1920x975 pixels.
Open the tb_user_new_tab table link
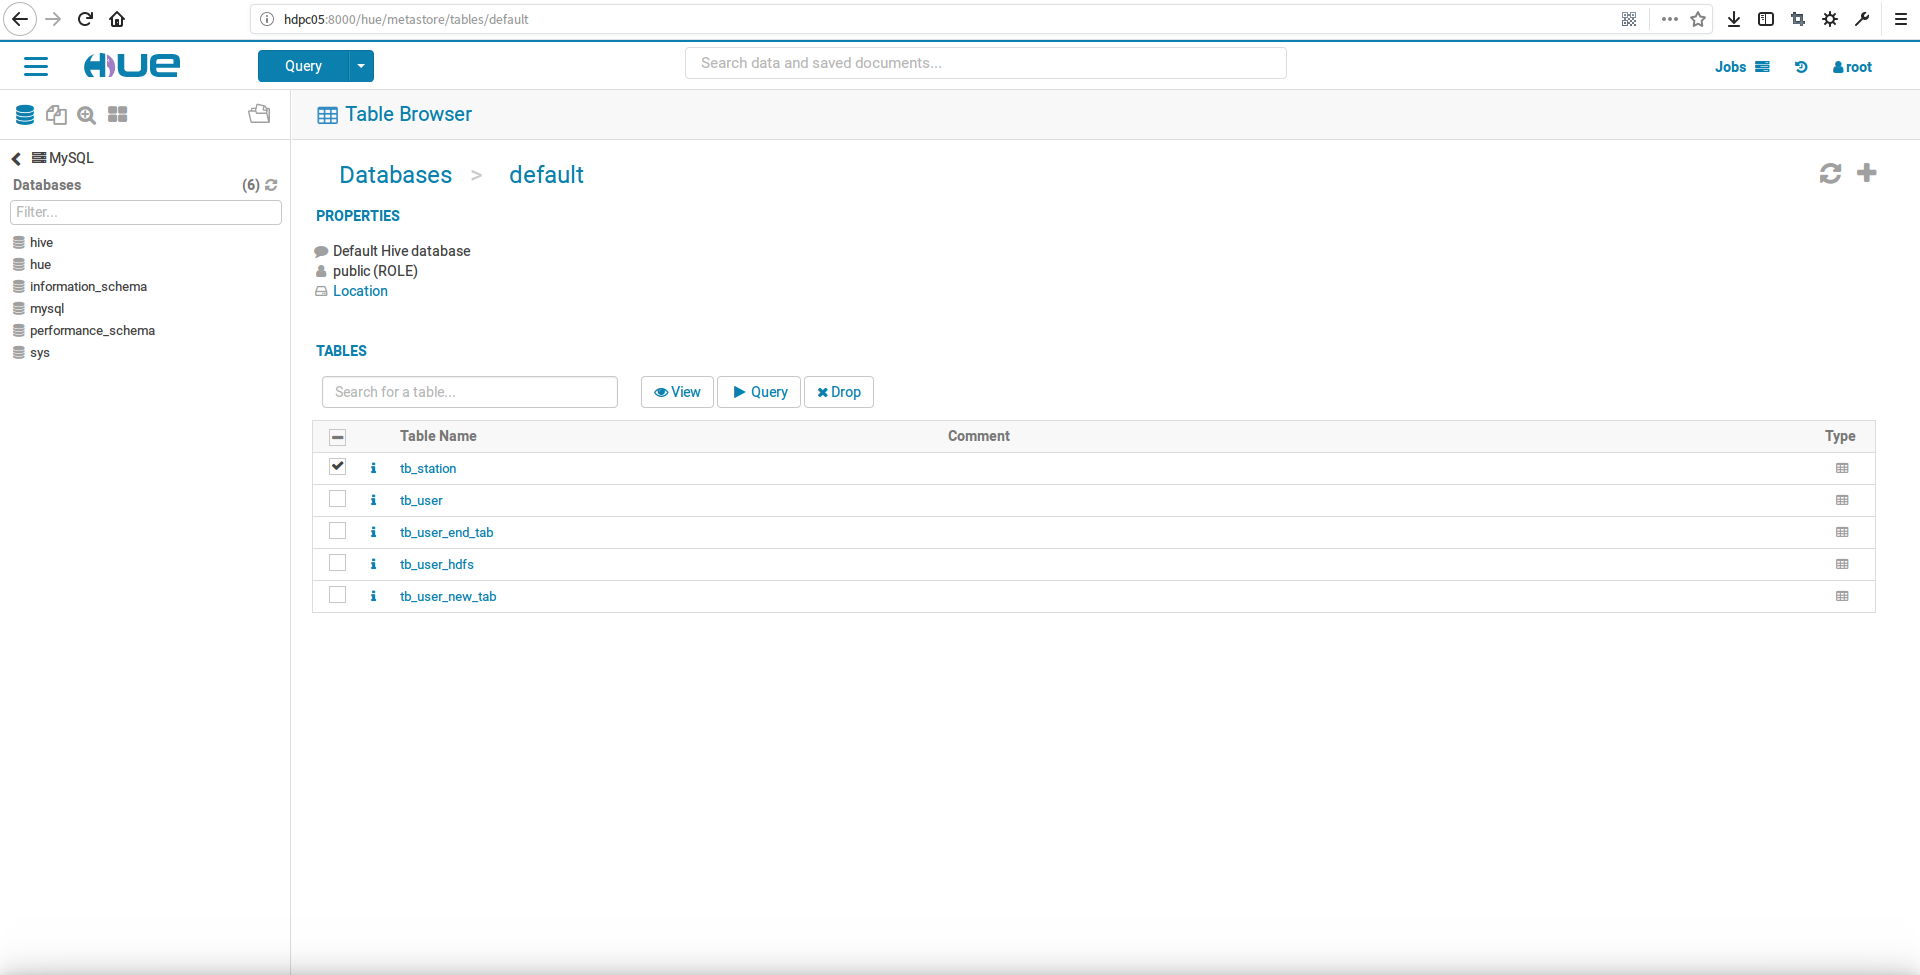448,596
